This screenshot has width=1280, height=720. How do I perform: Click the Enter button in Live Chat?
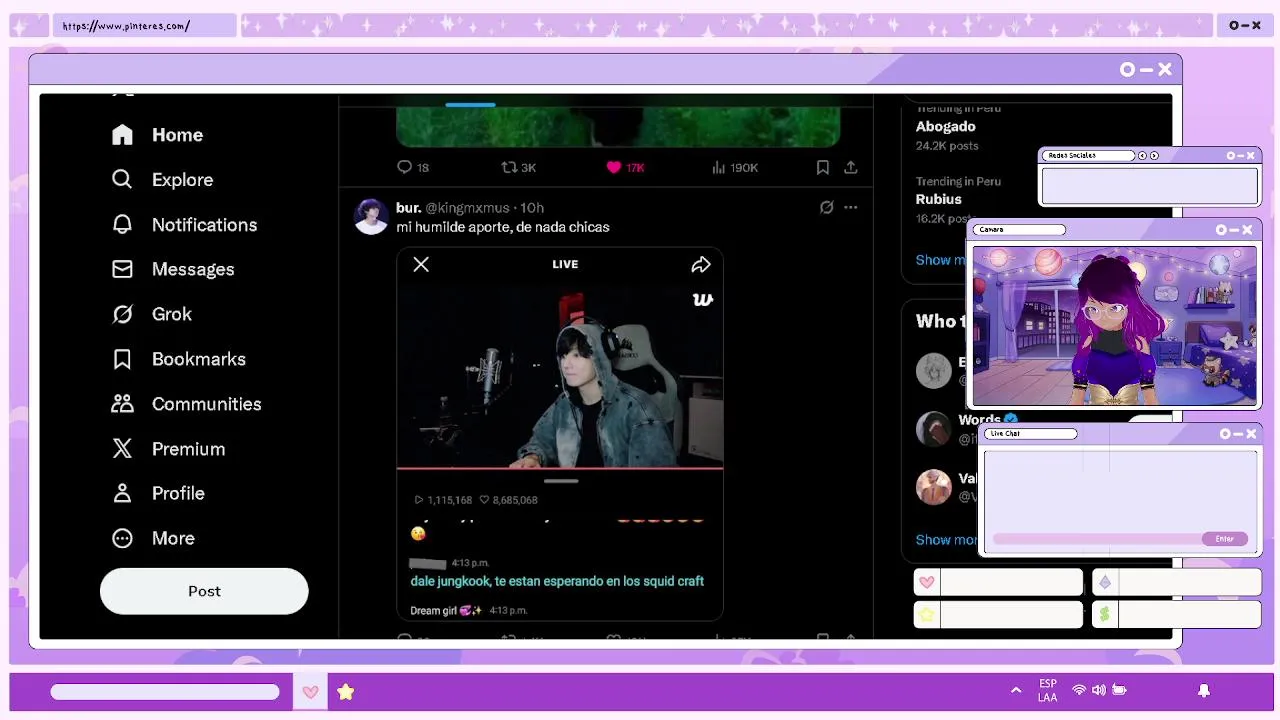click(1224, 539)
